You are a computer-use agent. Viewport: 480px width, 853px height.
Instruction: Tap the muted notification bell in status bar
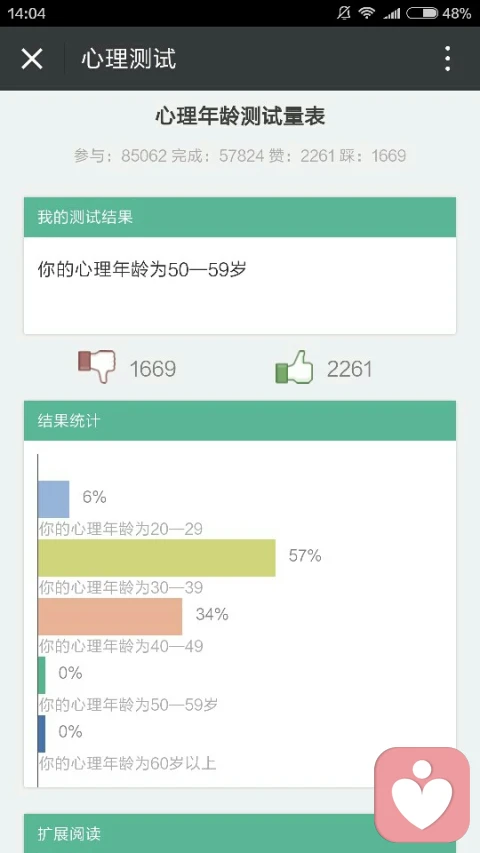coord(343,13)
